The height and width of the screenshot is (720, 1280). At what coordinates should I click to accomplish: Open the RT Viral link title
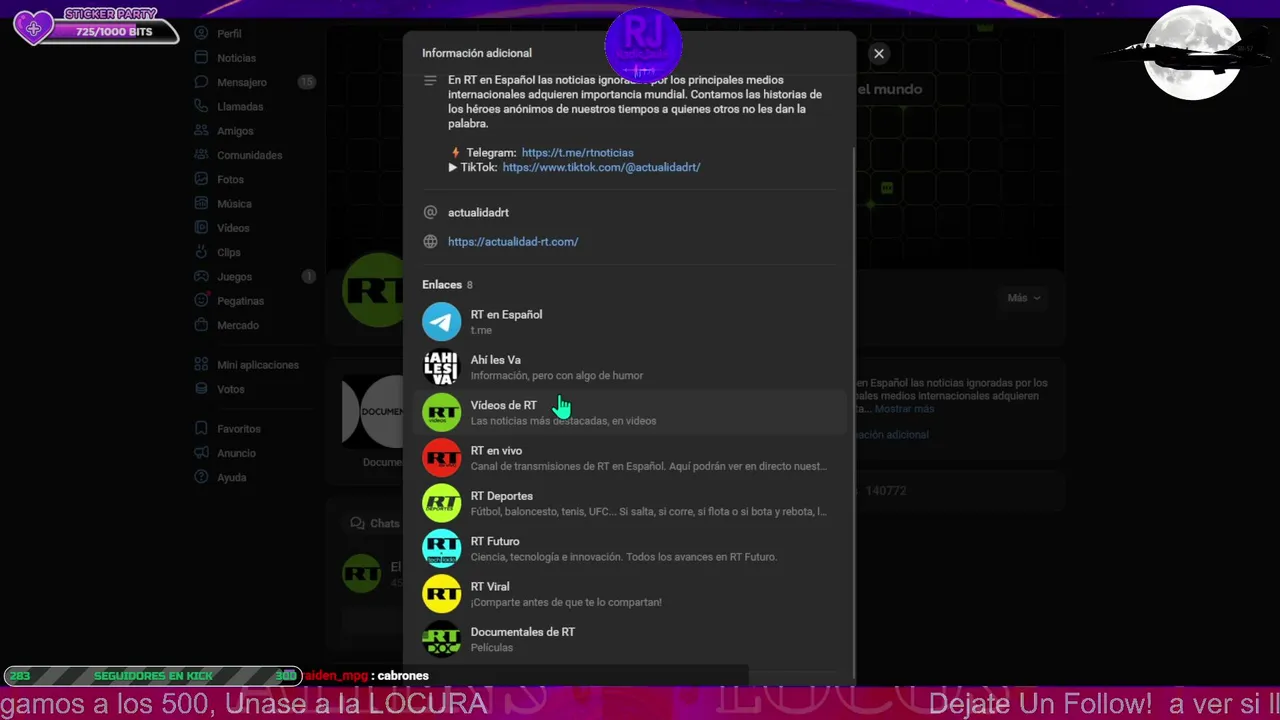tap(490, 587)
